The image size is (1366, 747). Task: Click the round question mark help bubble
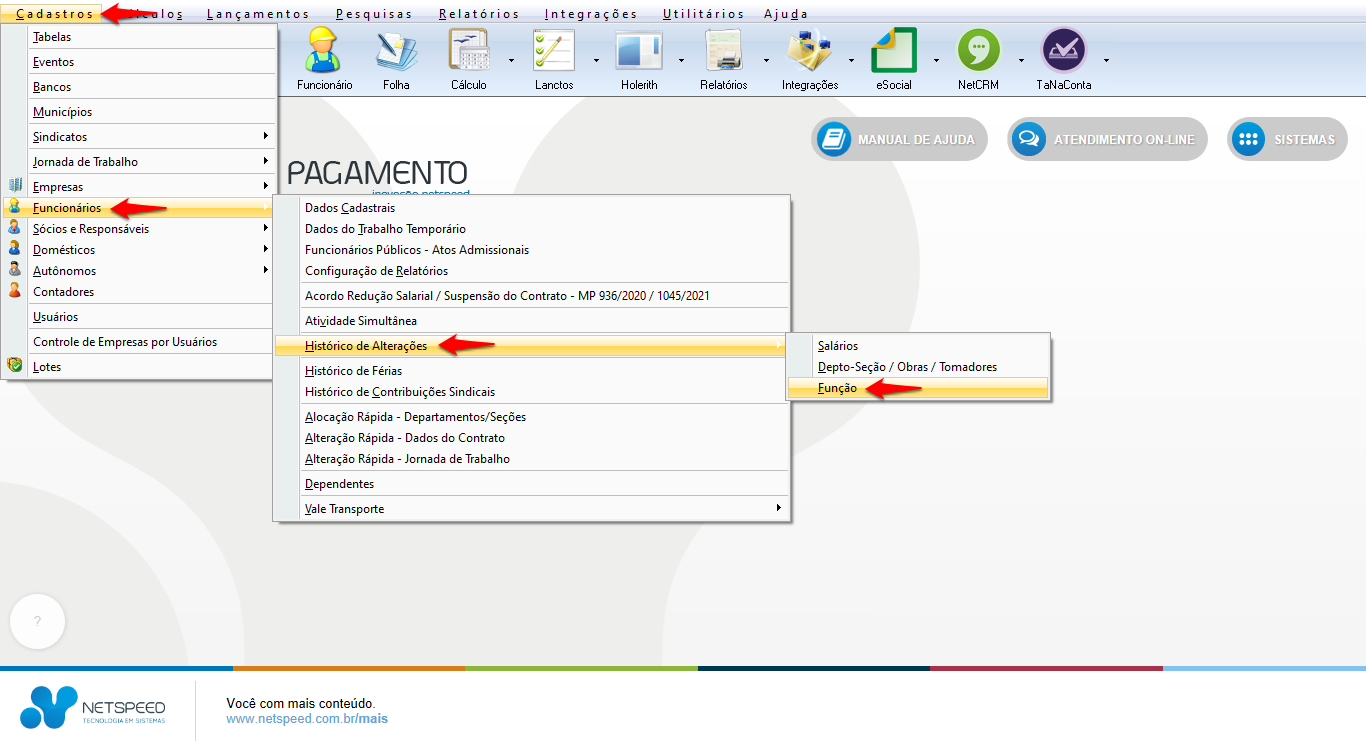37,621
